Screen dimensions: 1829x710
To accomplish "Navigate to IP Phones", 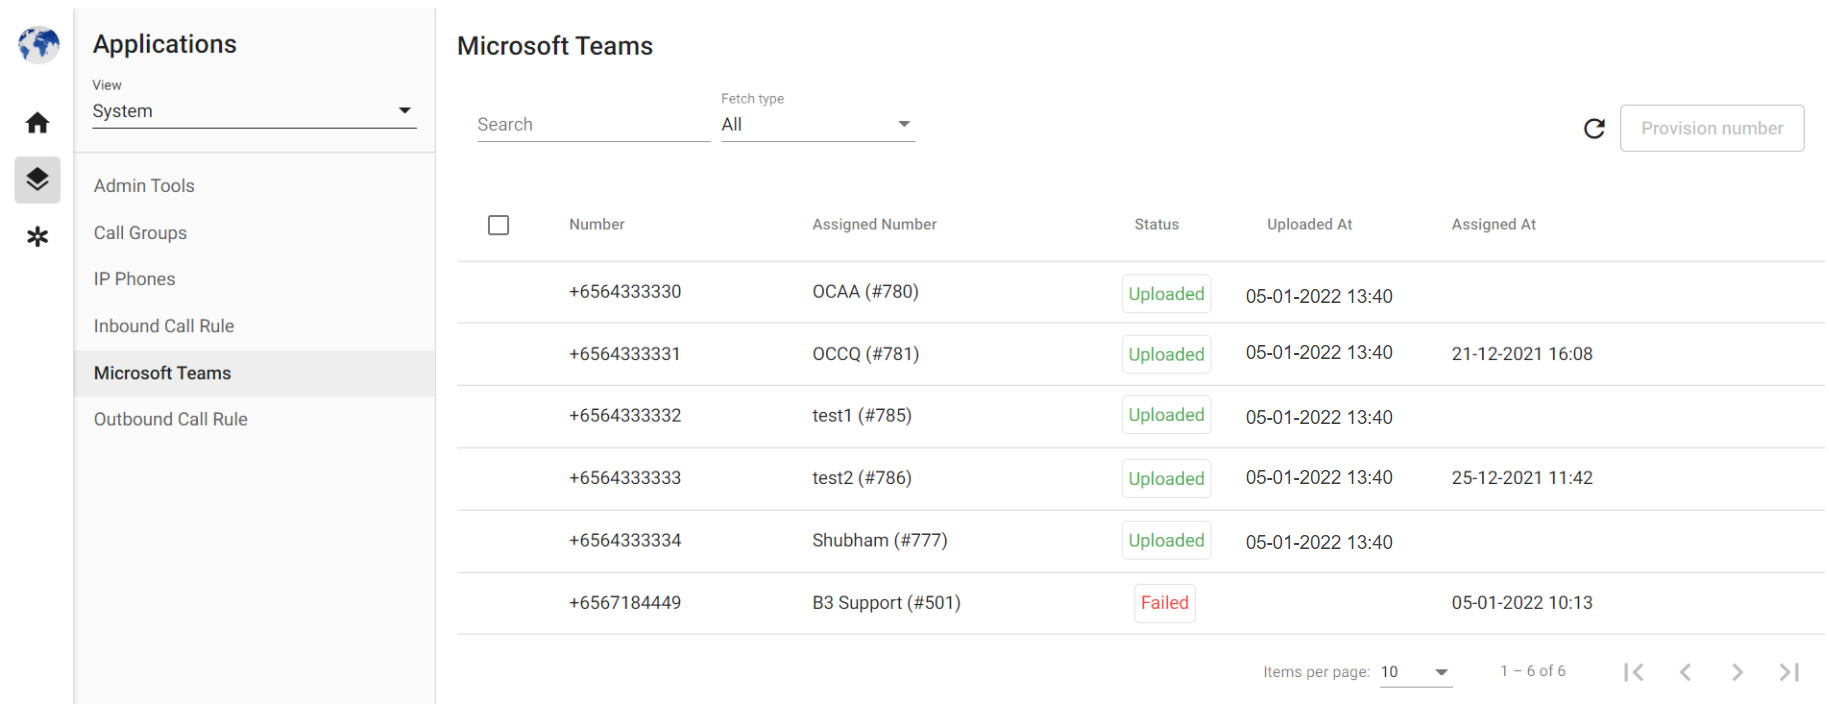I will [x=134, y=279].
